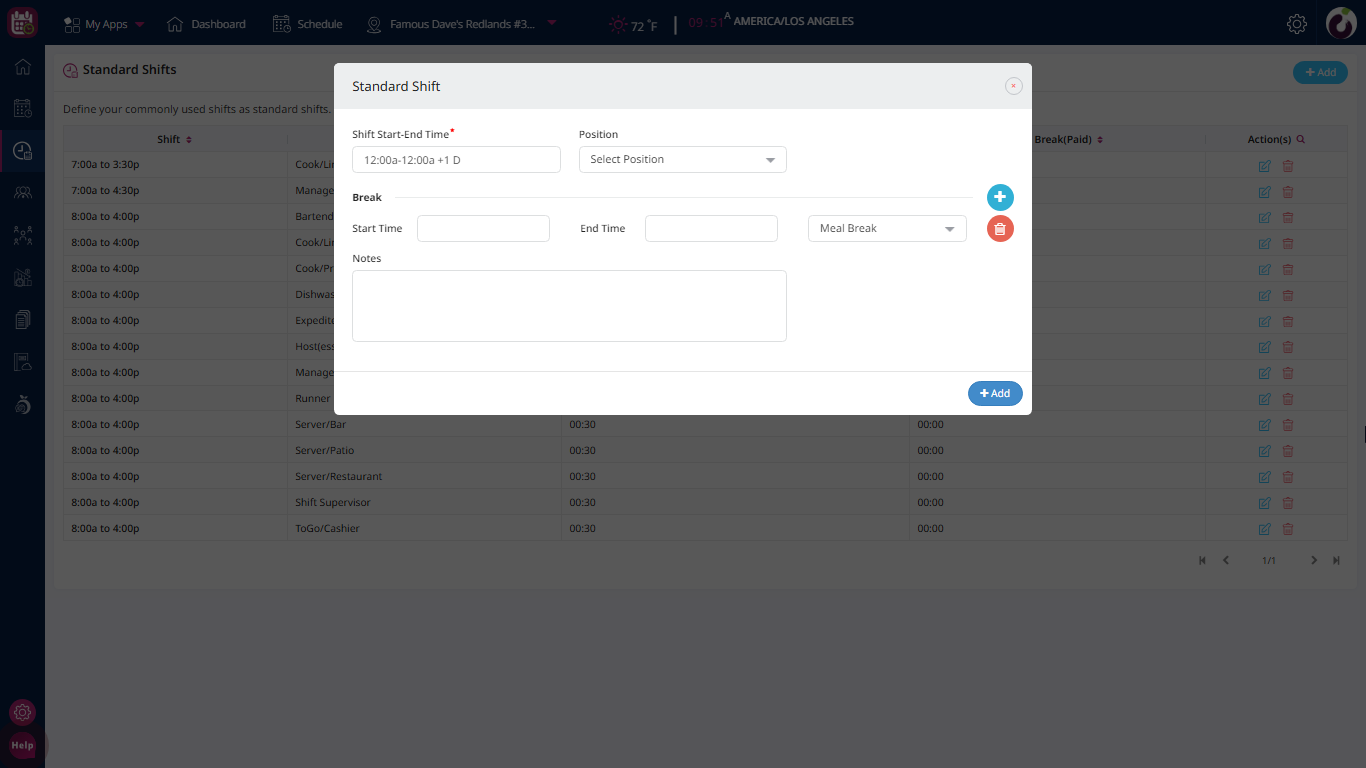
Task: Click the red trash delete break icon
Action: point(1000,229)
